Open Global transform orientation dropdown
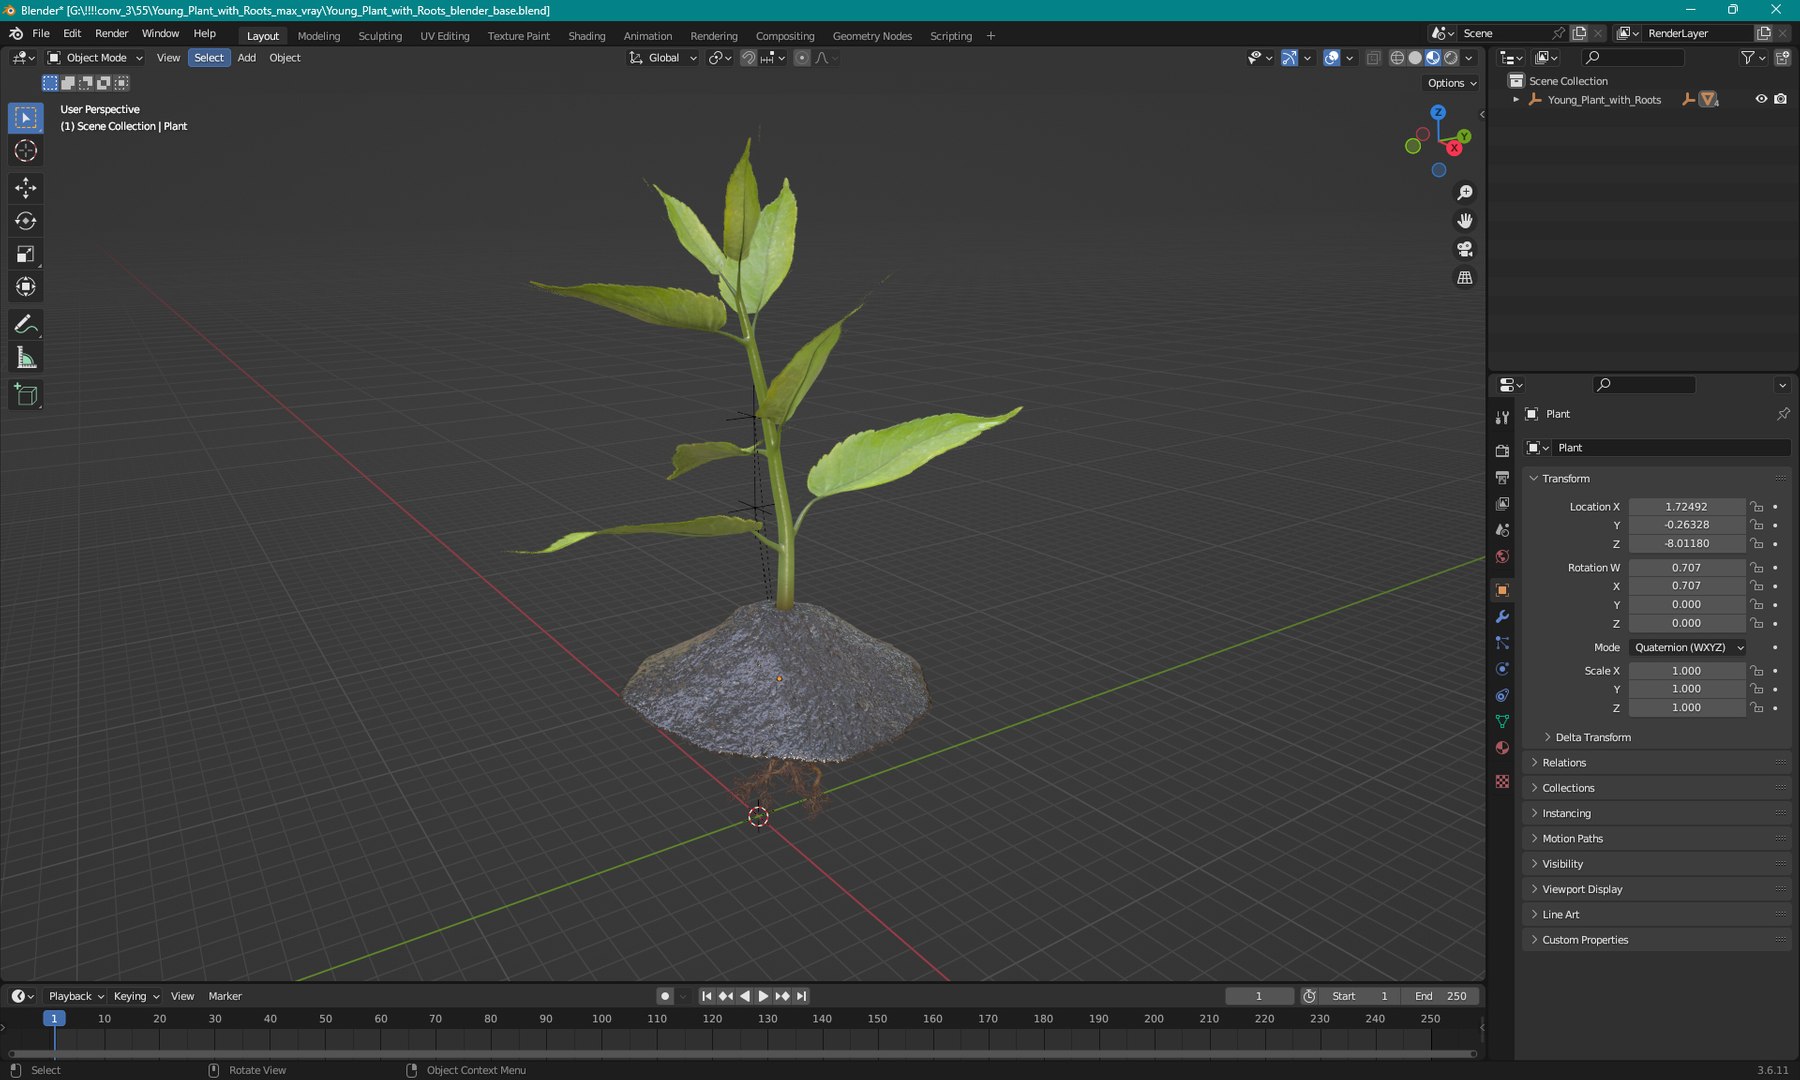Viewport: 1800px width, 1080px height. [x=663, y=58]
